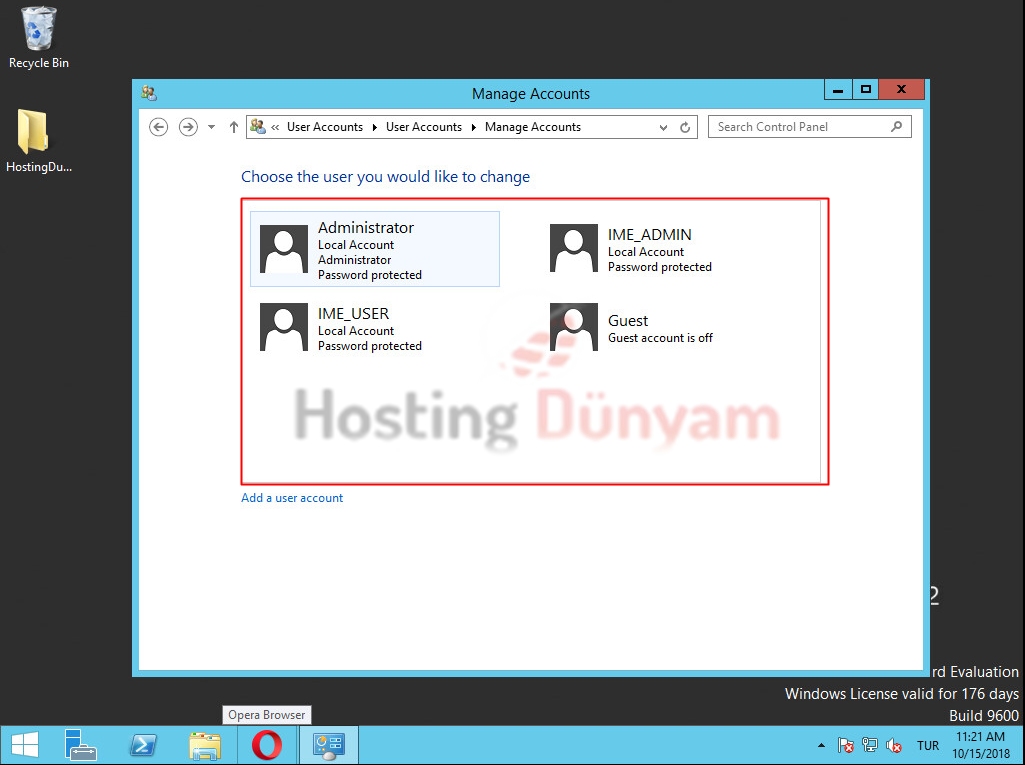Open the Windows Start button

pos(25,745)
